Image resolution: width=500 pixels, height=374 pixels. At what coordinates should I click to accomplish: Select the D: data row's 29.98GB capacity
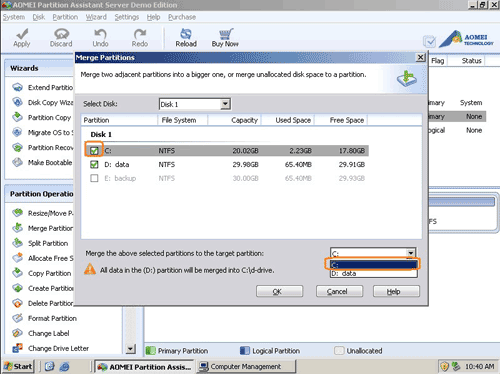click(245, 164)
